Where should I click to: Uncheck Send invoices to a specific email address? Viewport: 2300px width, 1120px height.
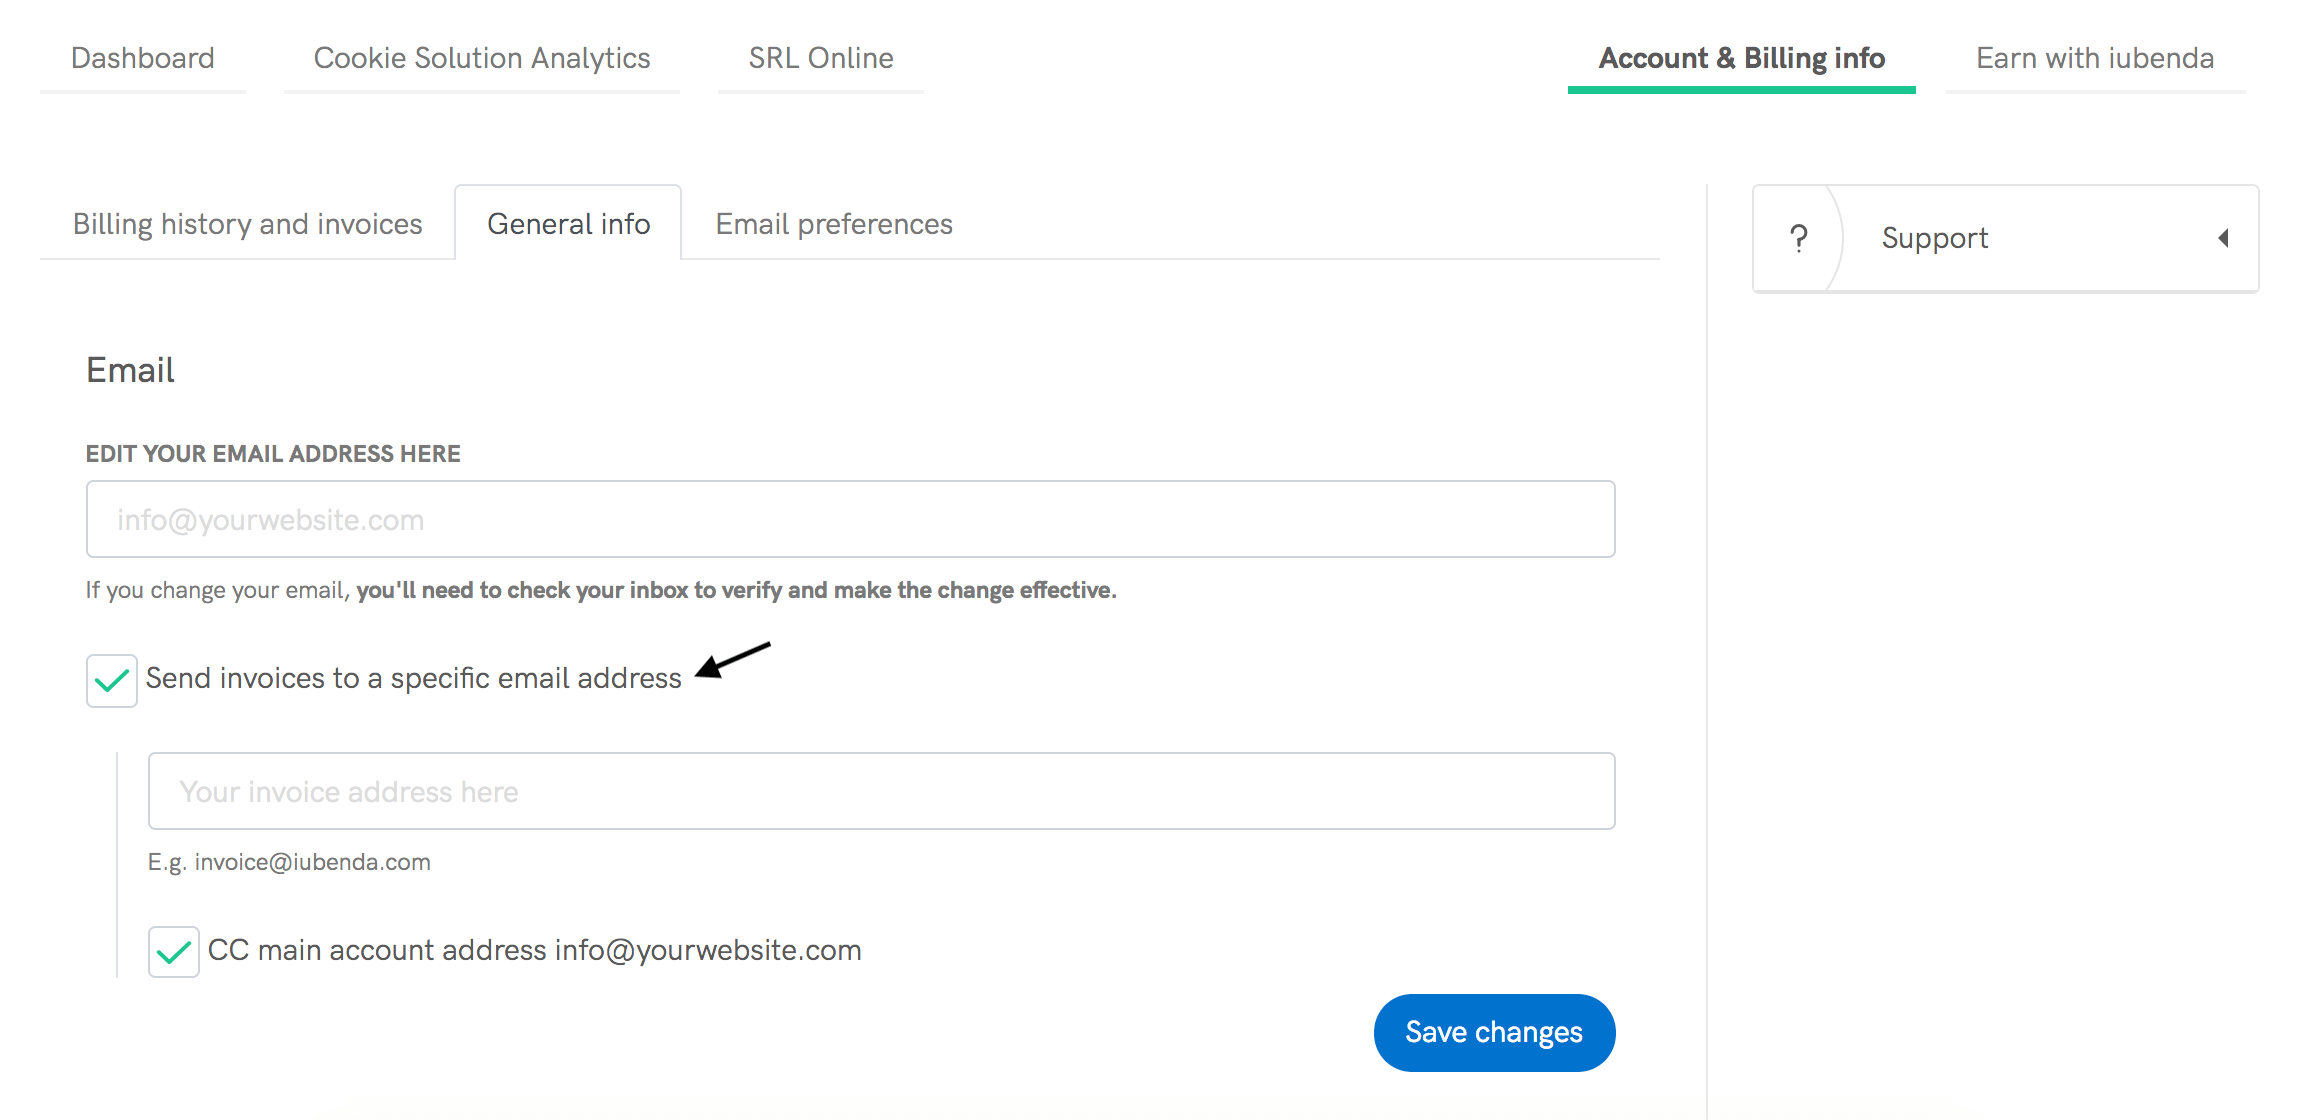click(x=110, y=679)
